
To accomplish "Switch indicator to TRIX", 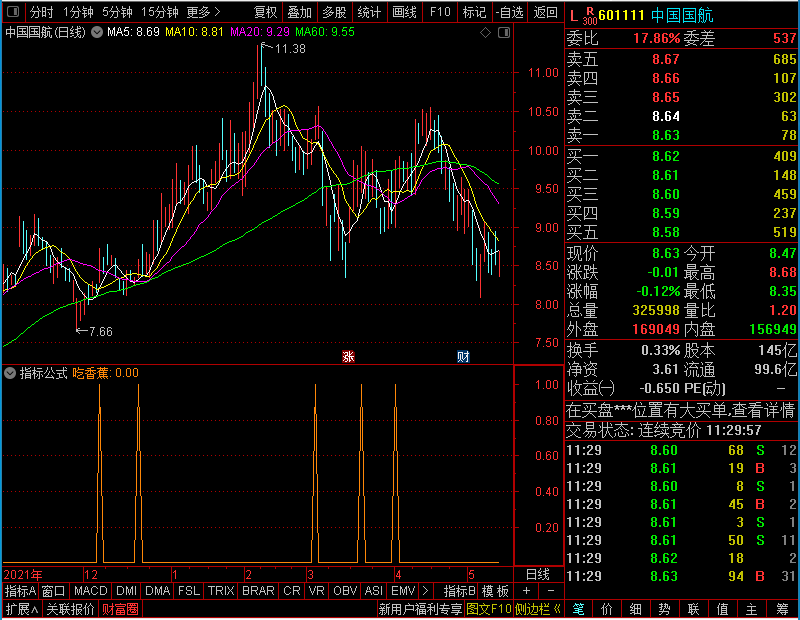I will click(x=221, y=591).
